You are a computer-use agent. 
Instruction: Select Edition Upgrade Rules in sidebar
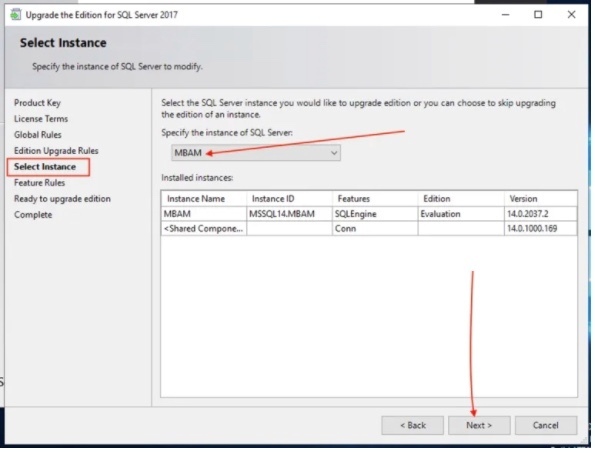56,151
